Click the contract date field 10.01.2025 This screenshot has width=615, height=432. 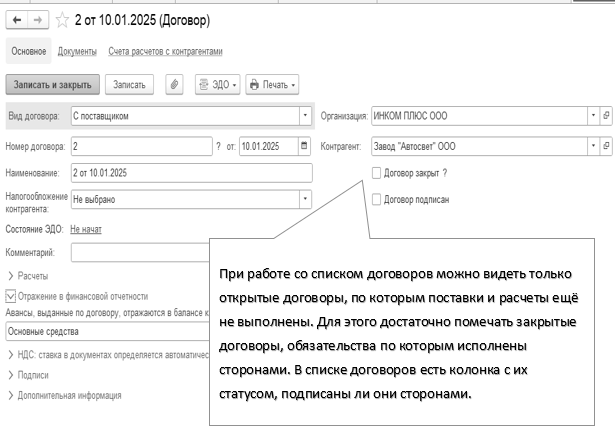(269, 146)
